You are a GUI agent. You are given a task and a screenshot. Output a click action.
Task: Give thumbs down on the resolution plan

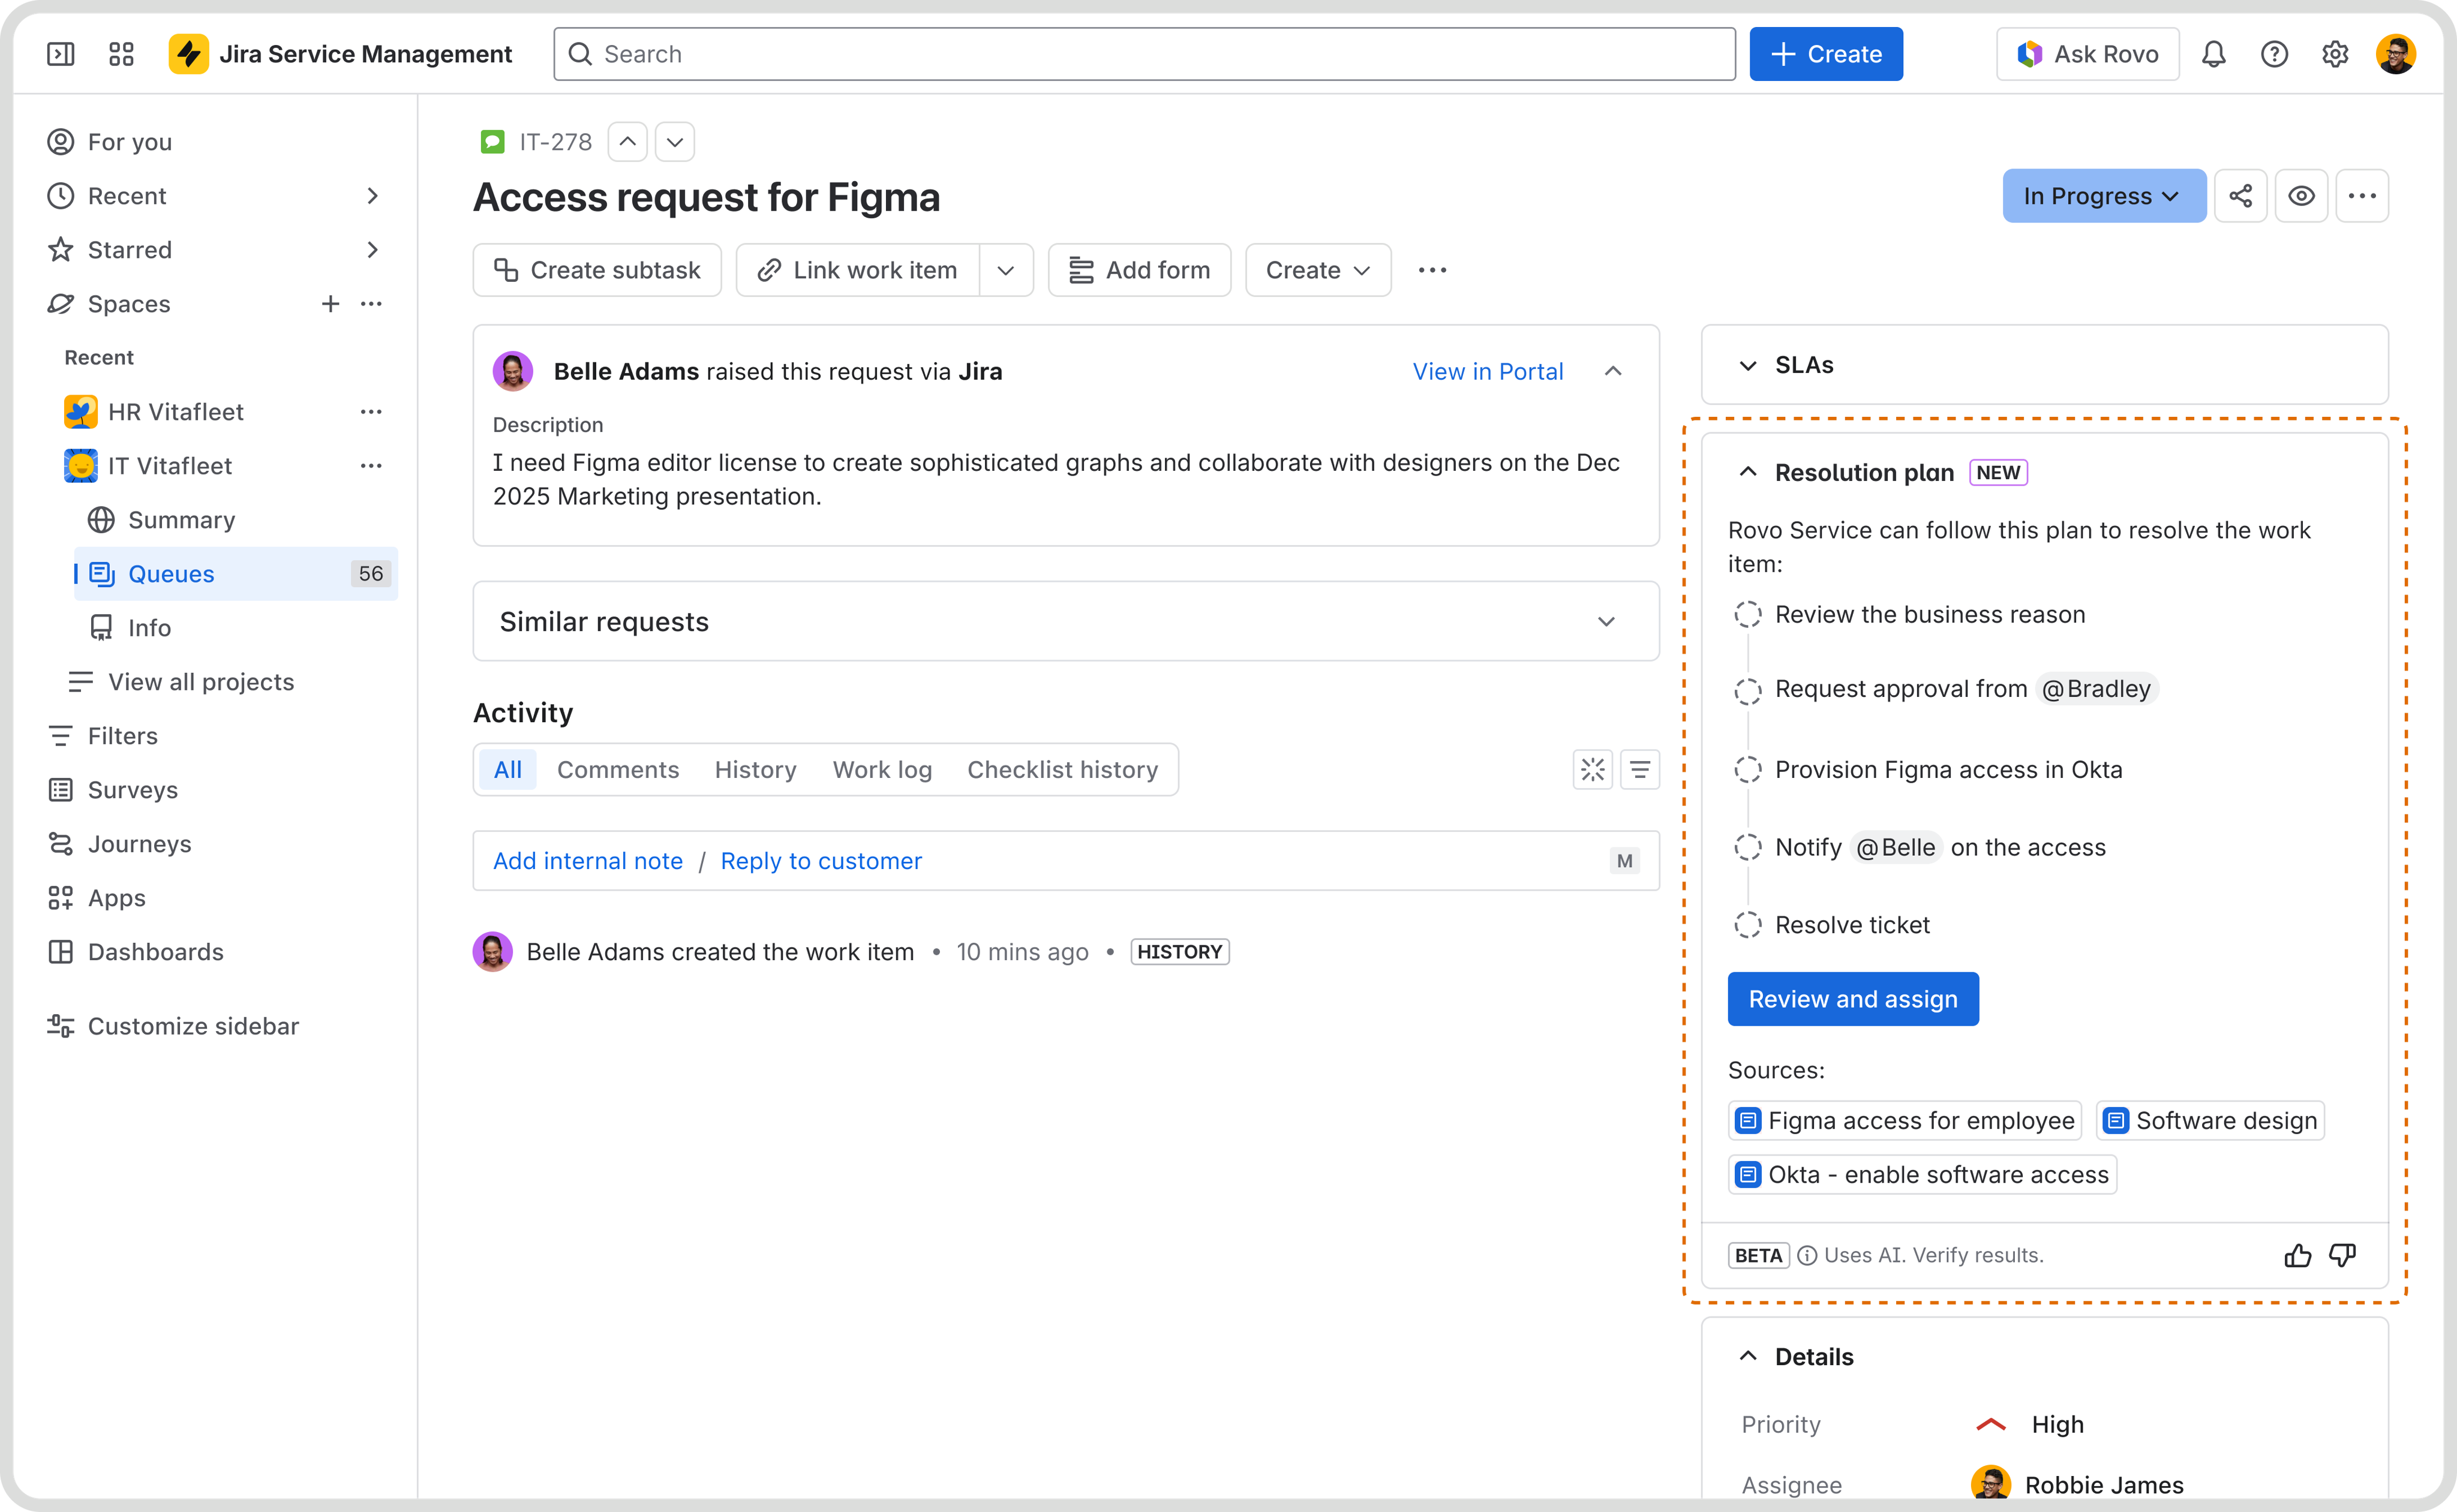(2343, 1255)
